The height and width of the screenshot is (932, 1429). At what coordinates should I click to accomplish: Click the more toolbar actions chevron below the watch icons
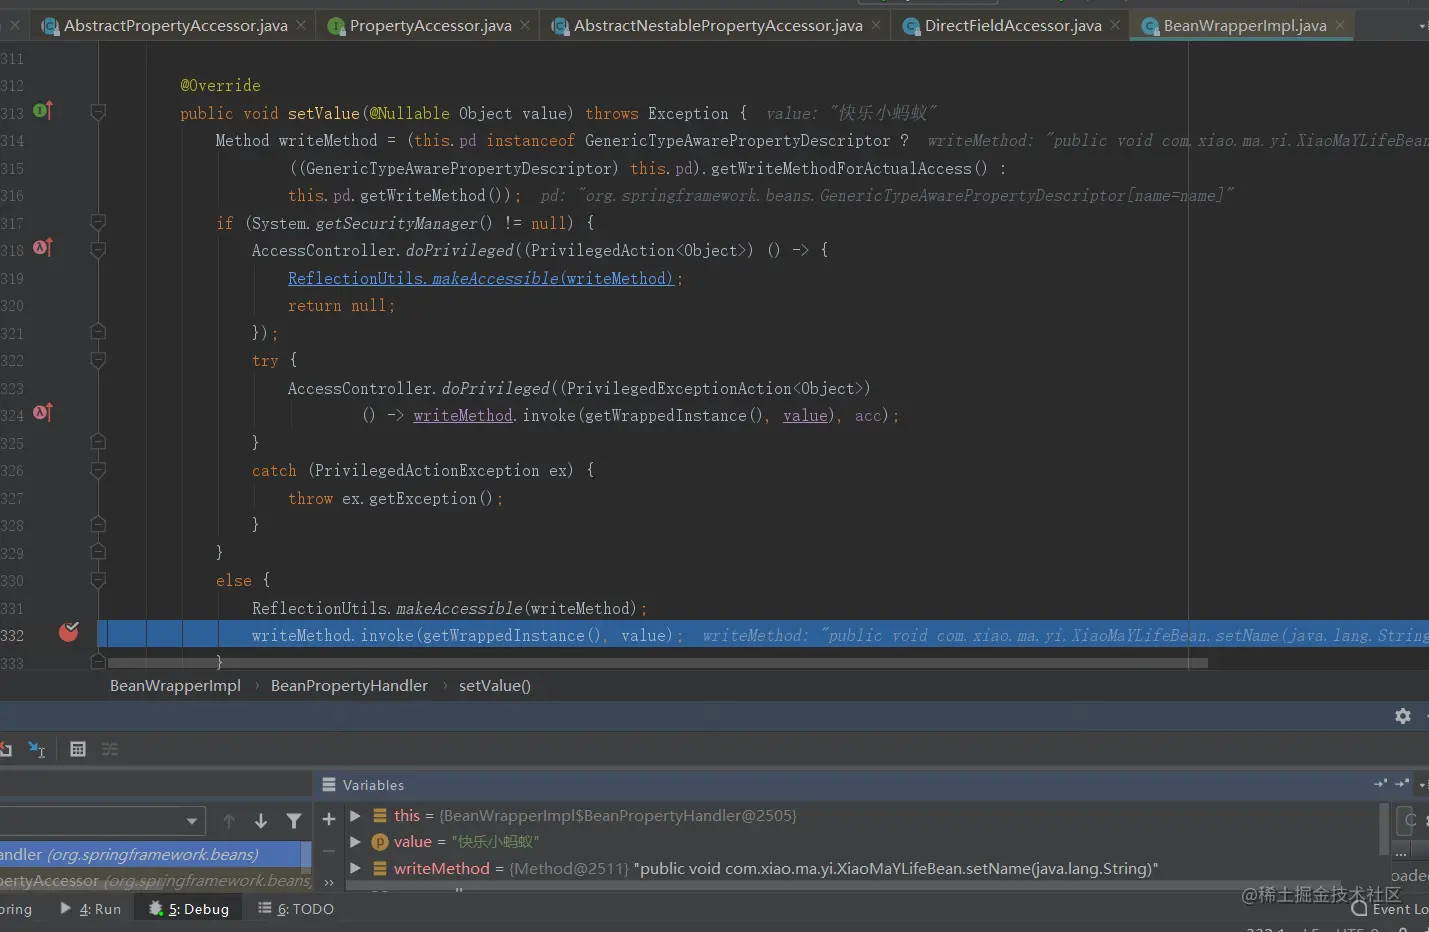click(x=329, y=883)
